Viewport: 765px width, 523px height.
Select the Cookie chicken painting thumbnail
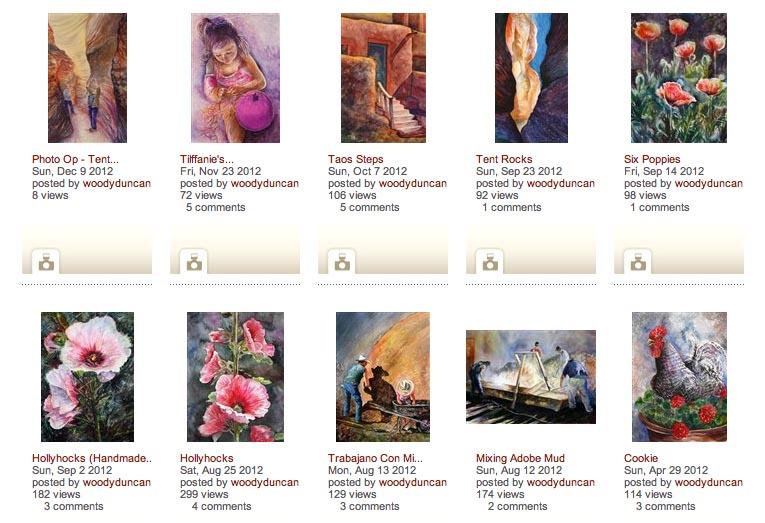point(679,377)
